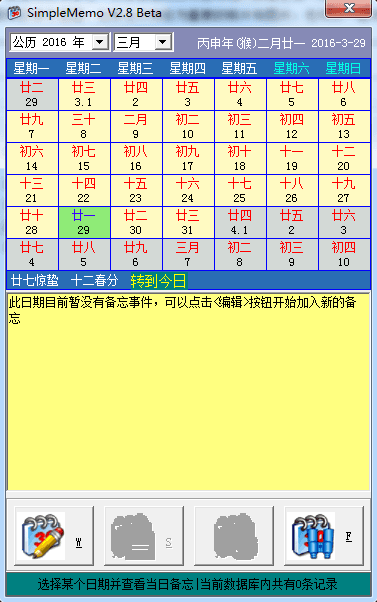Select date 16 with lunar 初八
Image resolution: width=377 pixels, height=602 pixels.
point(136,159)
